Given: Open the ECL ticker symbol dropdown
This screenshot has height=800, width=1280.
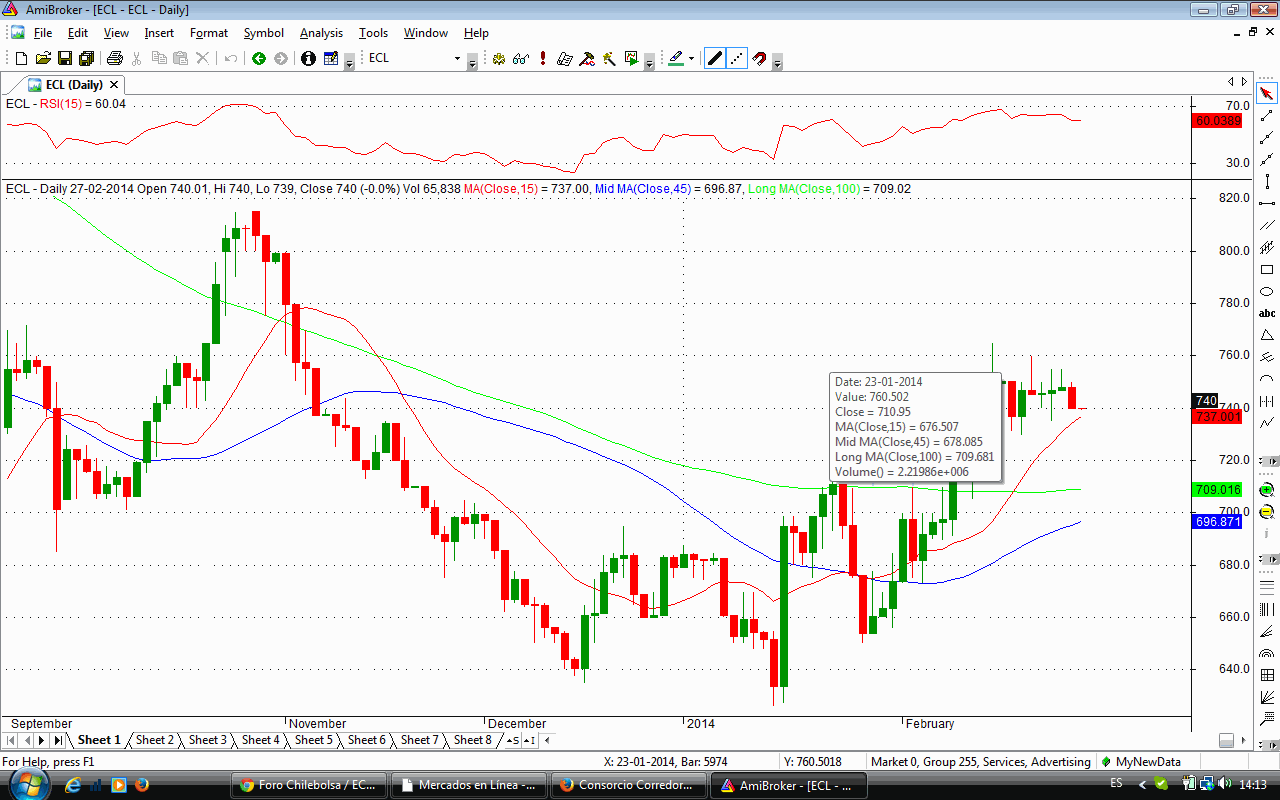Looking at the screenshot, I should tap(472, 60).
